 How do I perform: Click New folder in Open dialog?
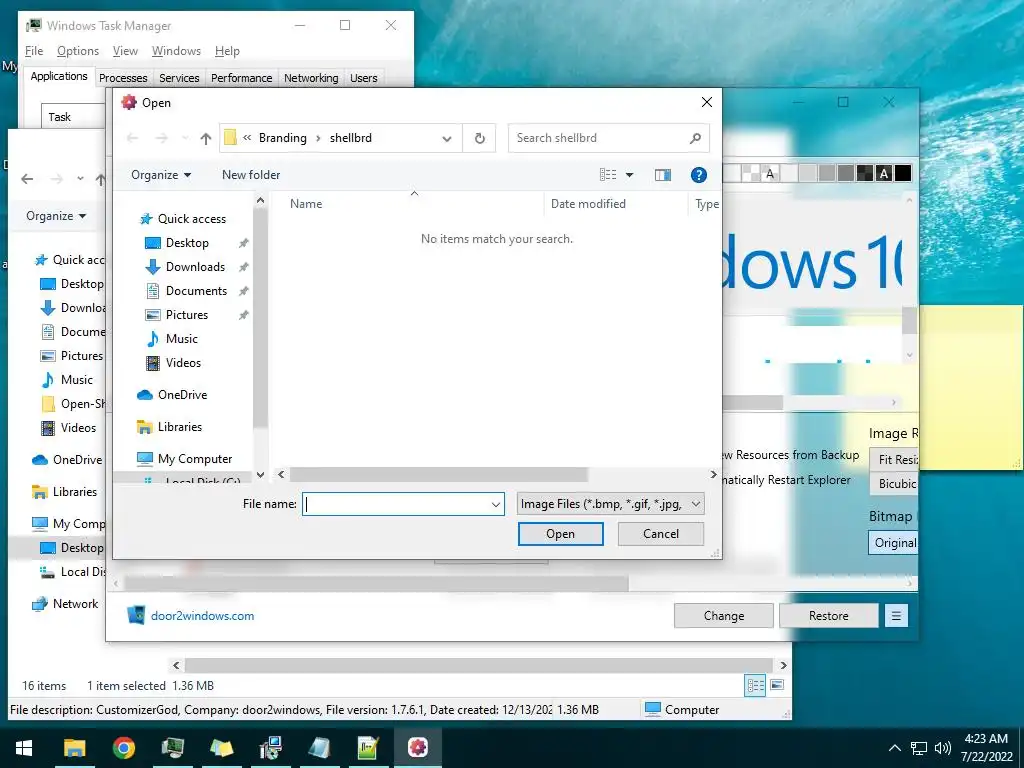[251, 175]
